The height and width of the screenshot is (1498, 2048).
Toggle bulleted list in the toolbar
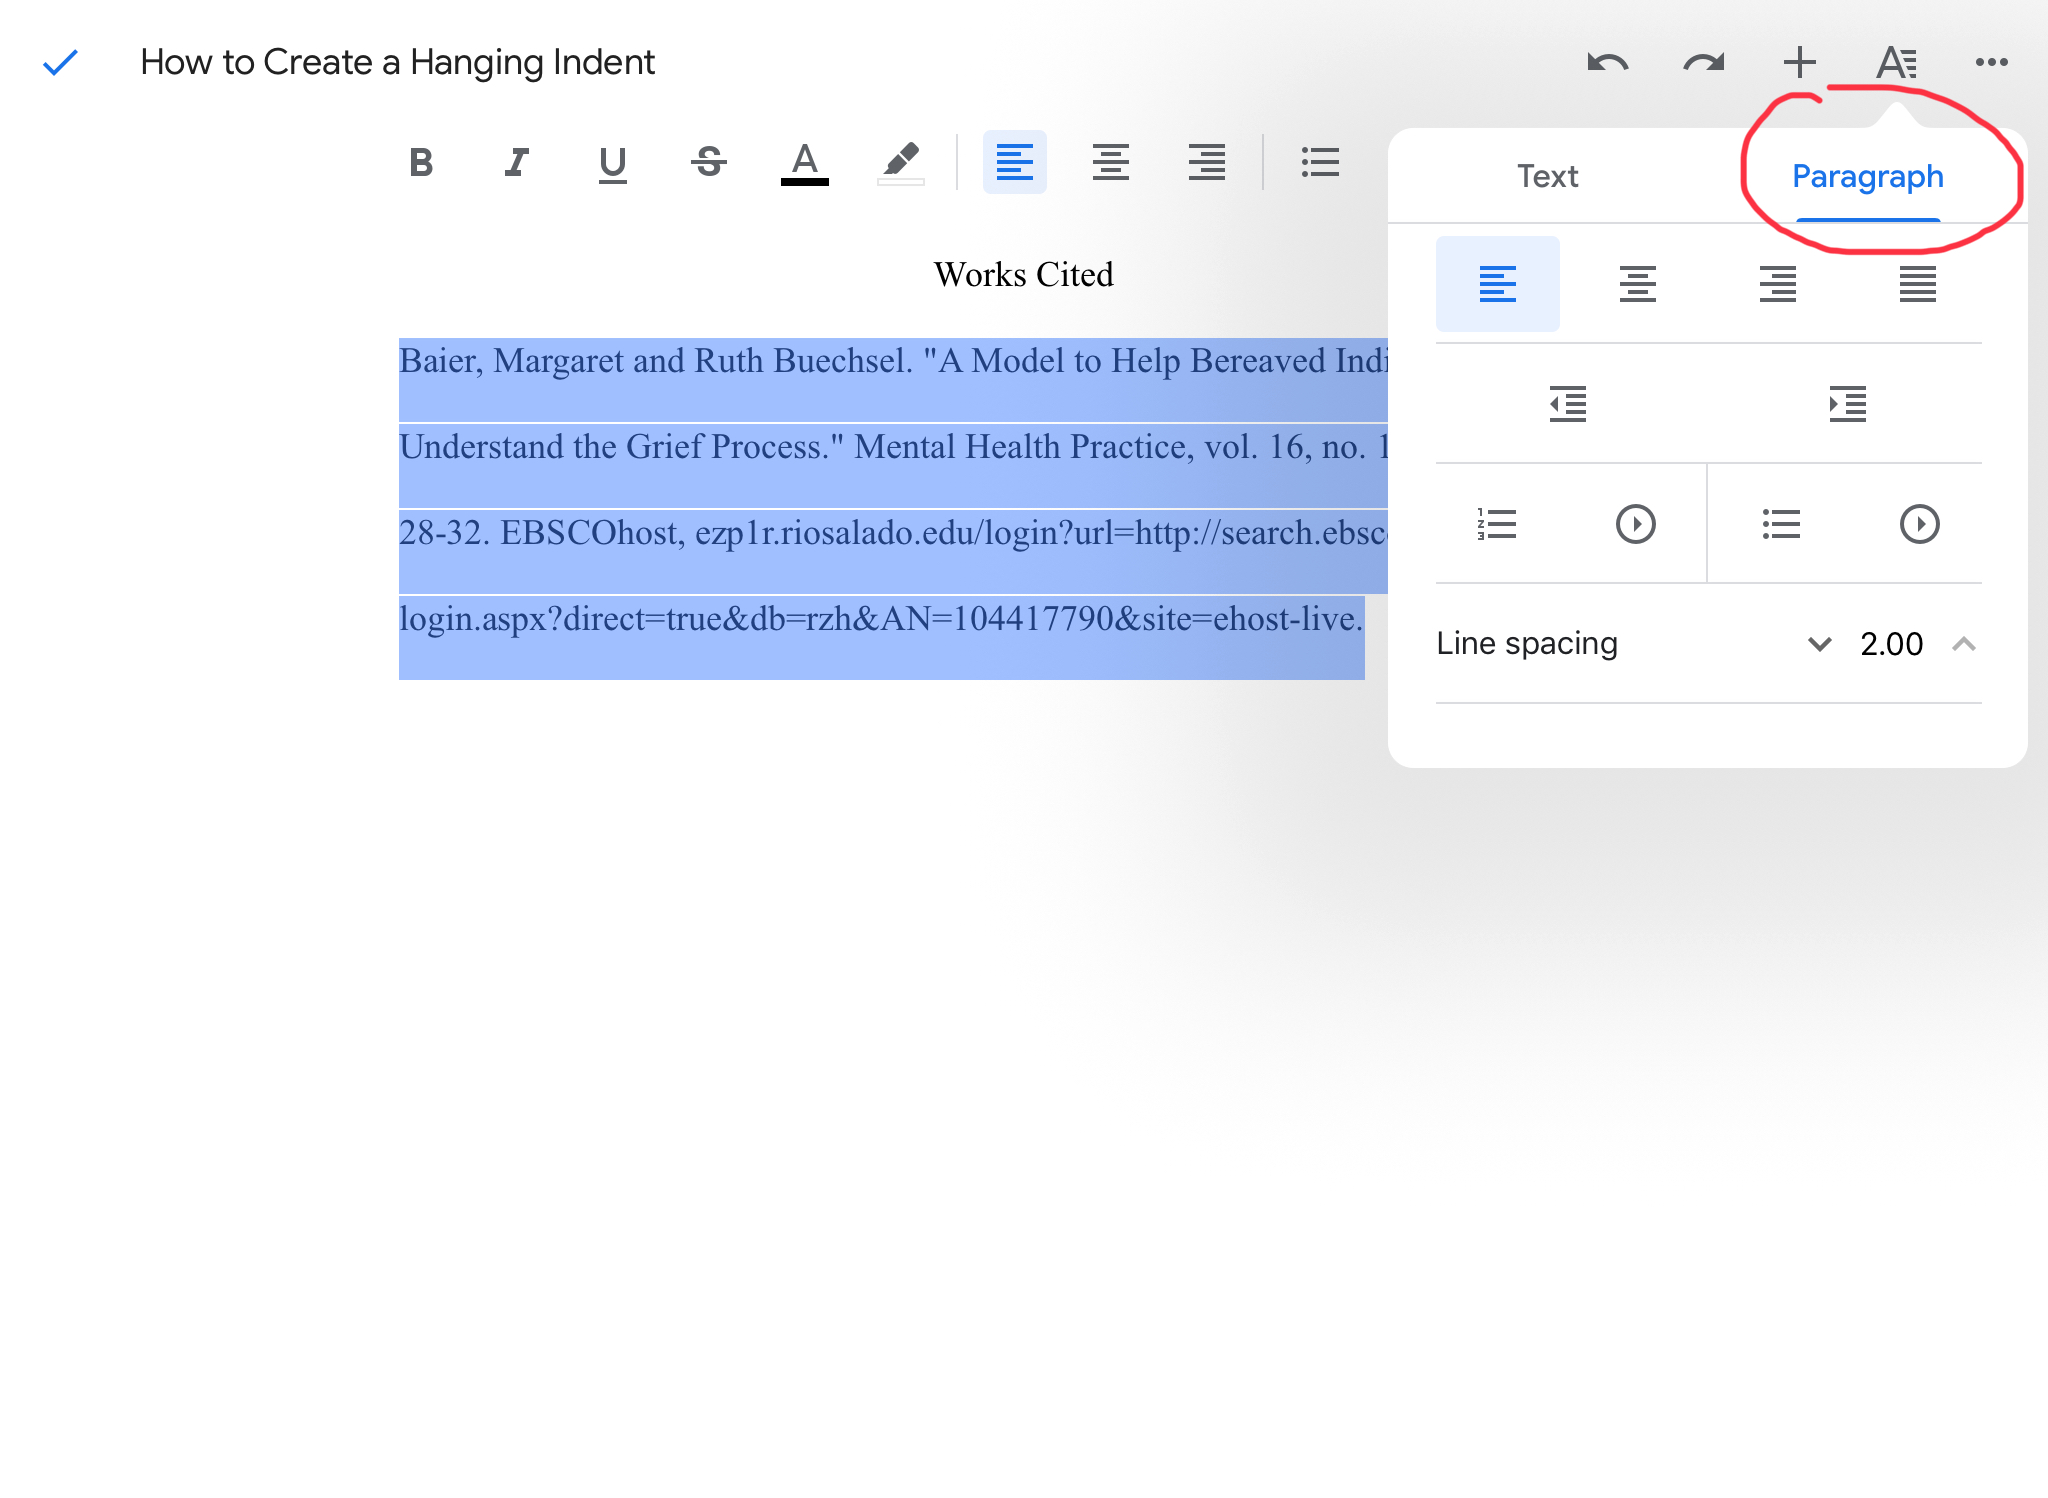[1321, 162]
